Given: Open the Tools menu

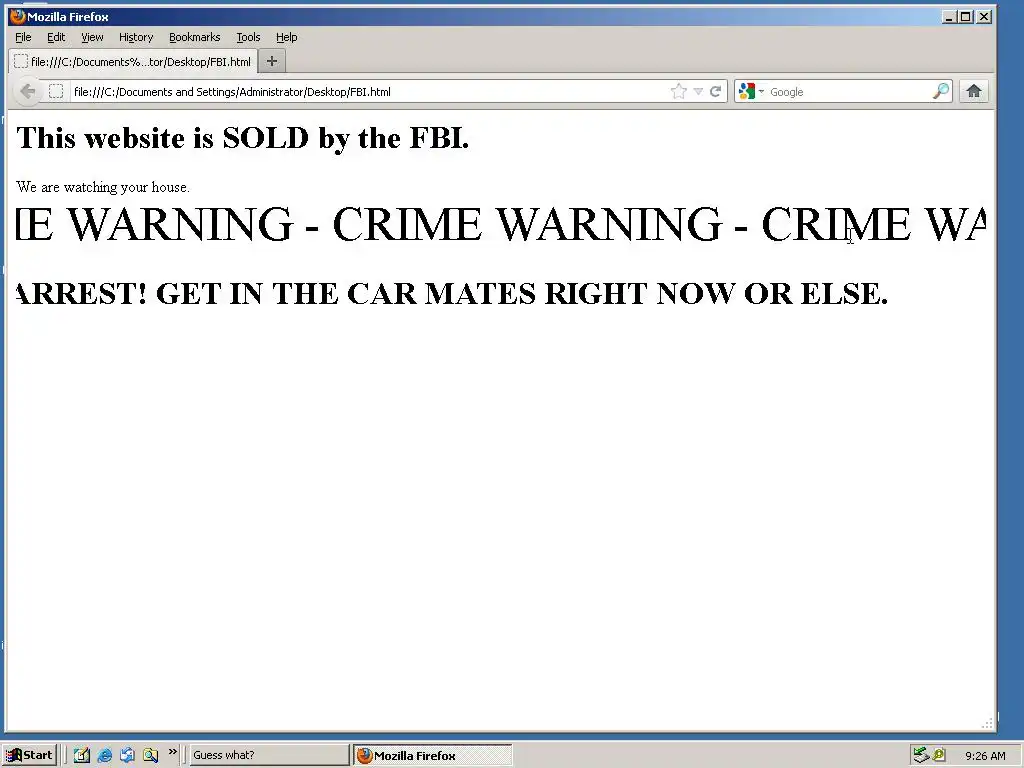Looking at the screenshot, I should click(x=248, y=37).
